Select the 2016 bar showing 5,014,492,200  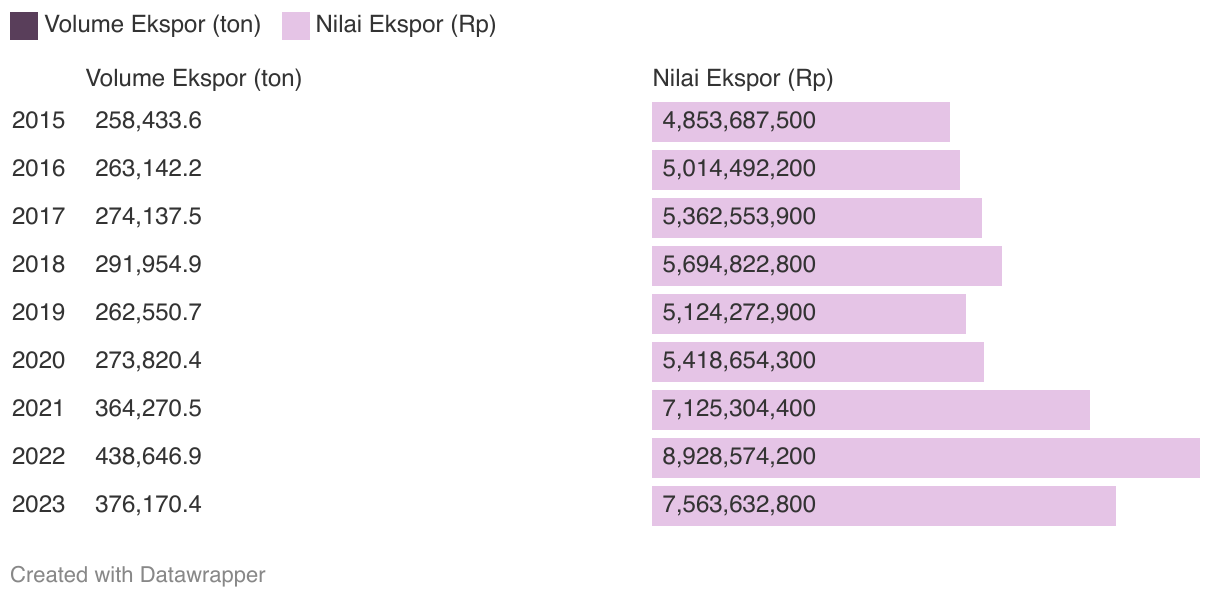coord(806,170)
